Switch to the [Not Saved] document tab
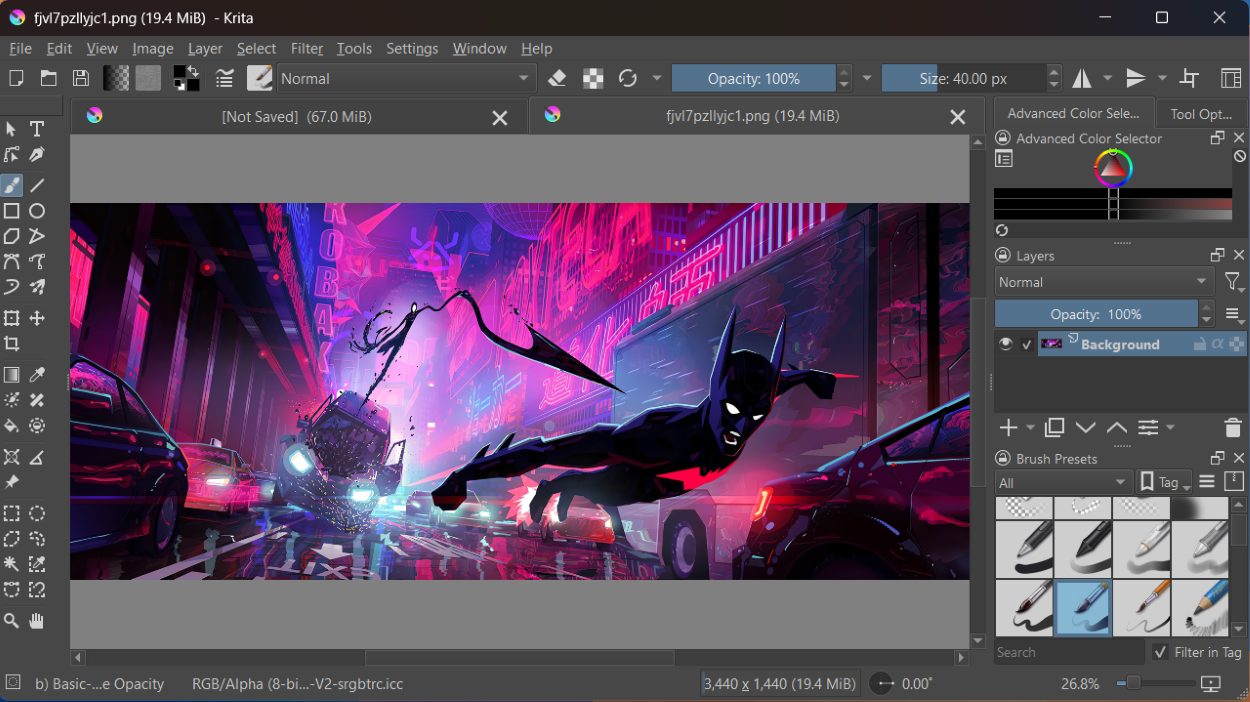This screenshot has height=702, width=1250. tap(295, 116)
